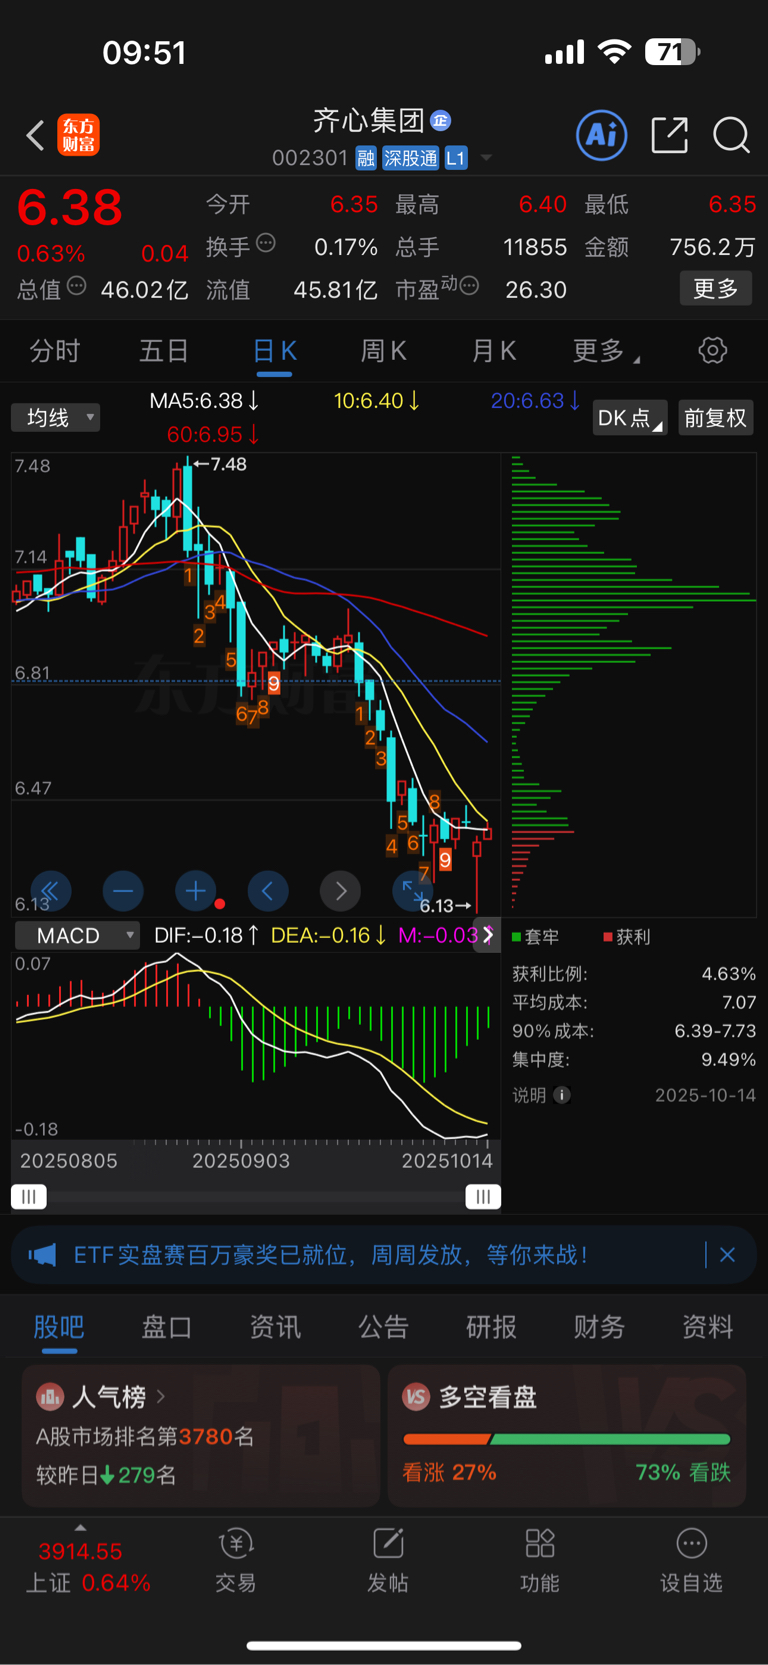This screenshot has height=1665, width=768.
Task: Tap the ETF banner megaphone icon
Action: tap(42, 1254)
